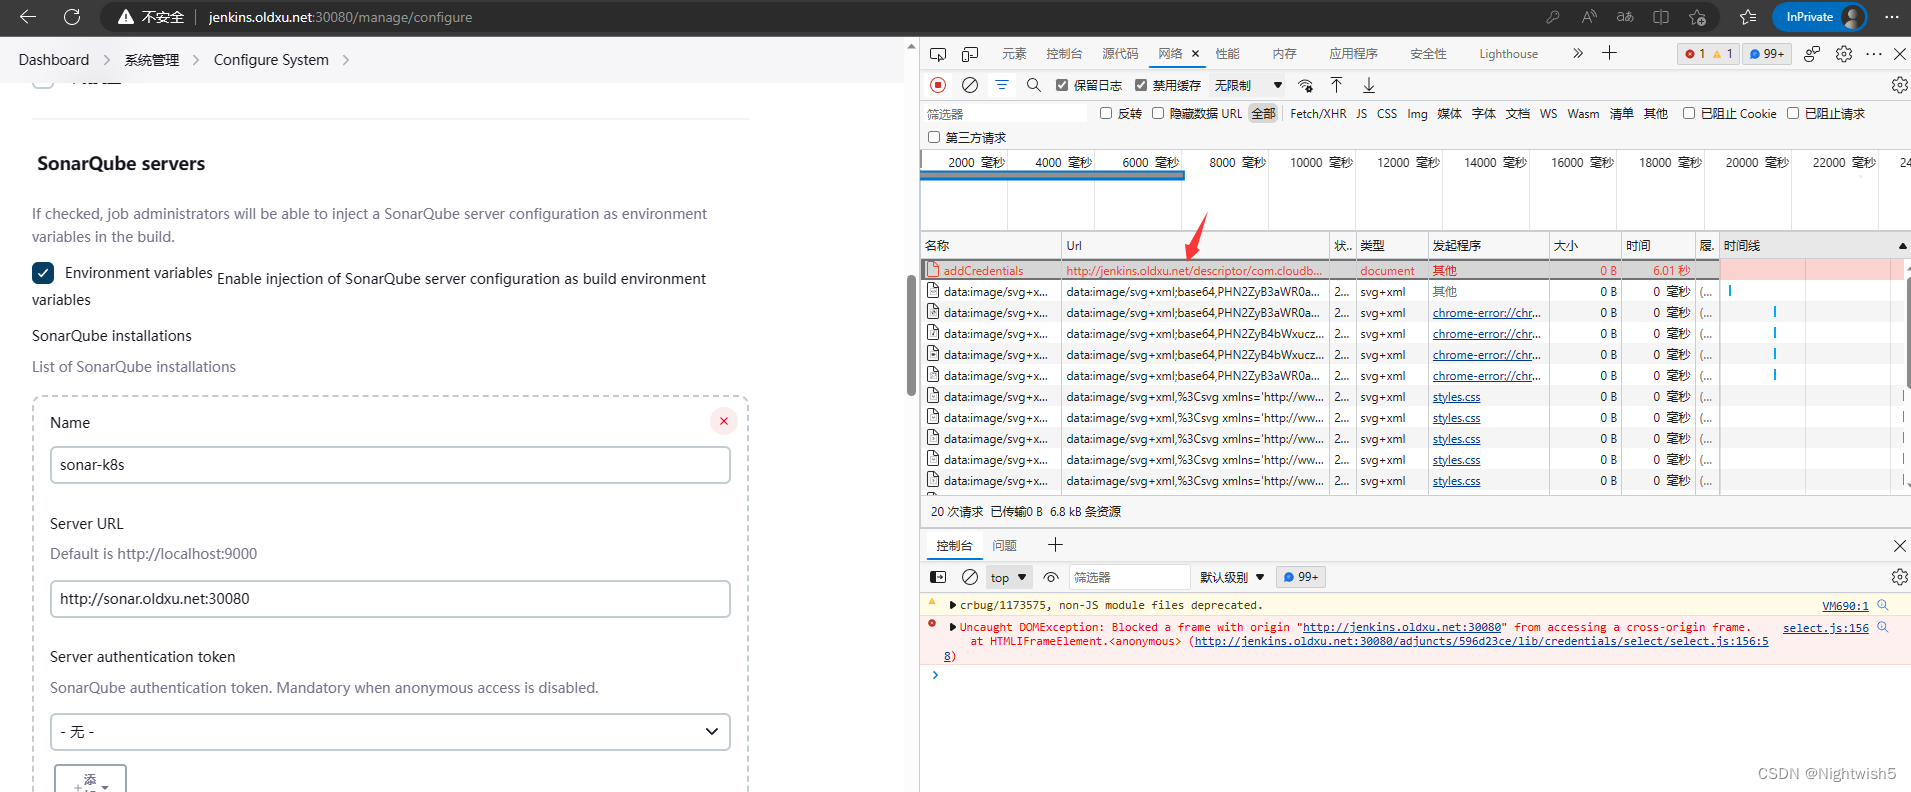Switch to the Lighthouse tab
Viewport: 1911px width, 792px height.
pos(1508,54)
